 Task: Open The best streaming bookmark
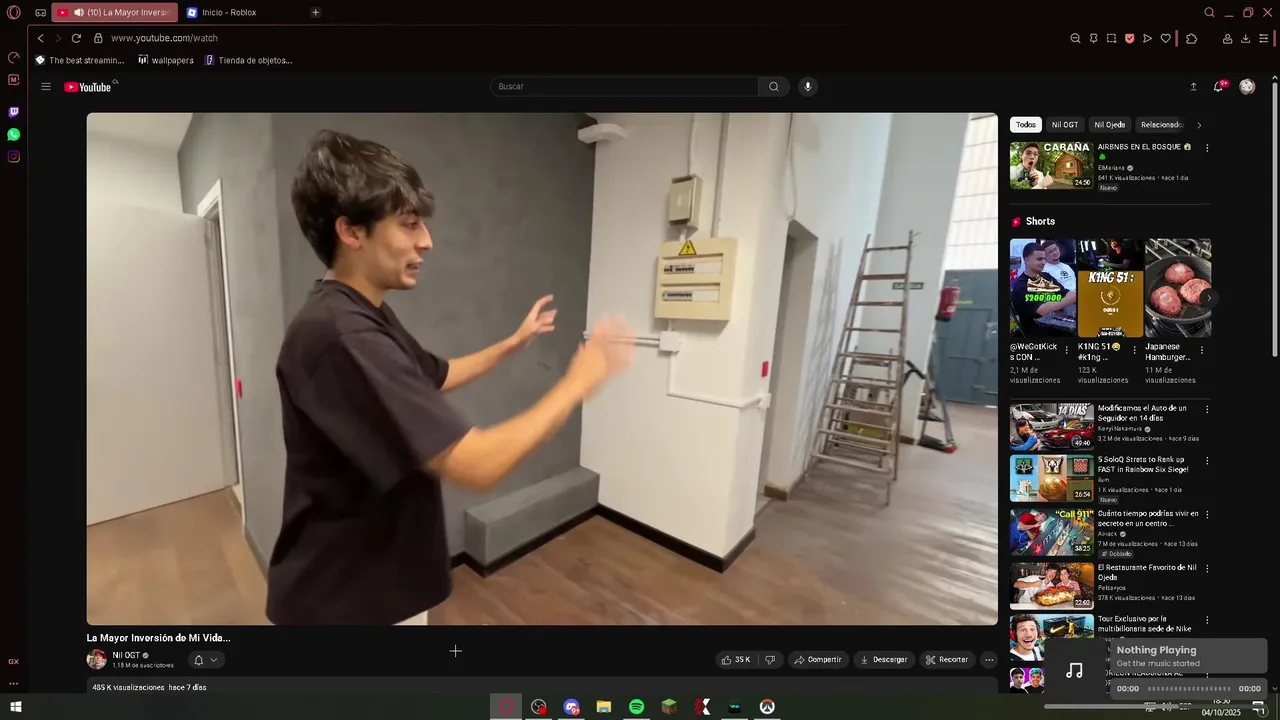point(80,60)
